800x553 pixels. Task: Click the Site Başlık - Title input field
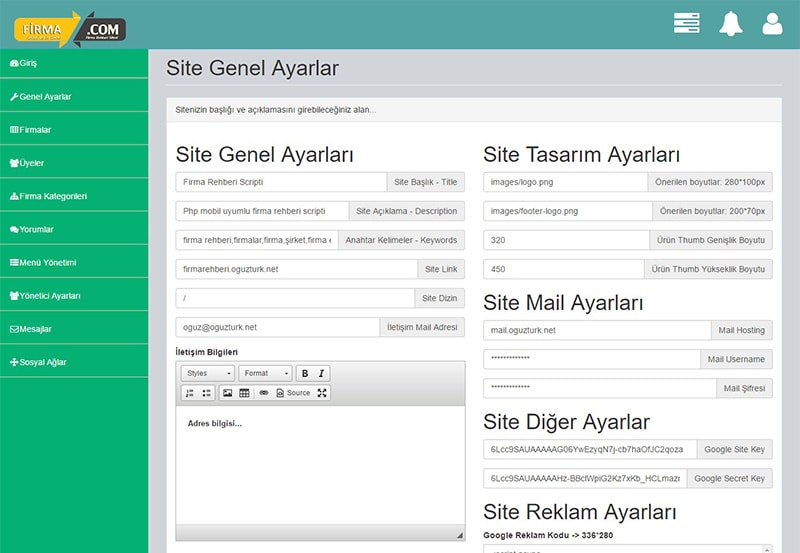coord(281,182)
